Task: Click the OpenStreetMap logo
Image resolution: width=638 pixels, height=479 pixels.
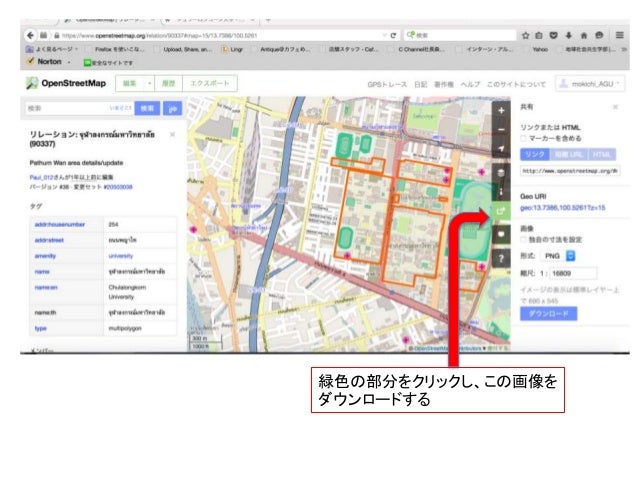Action: pyautogui.click(x=66, y=83)
